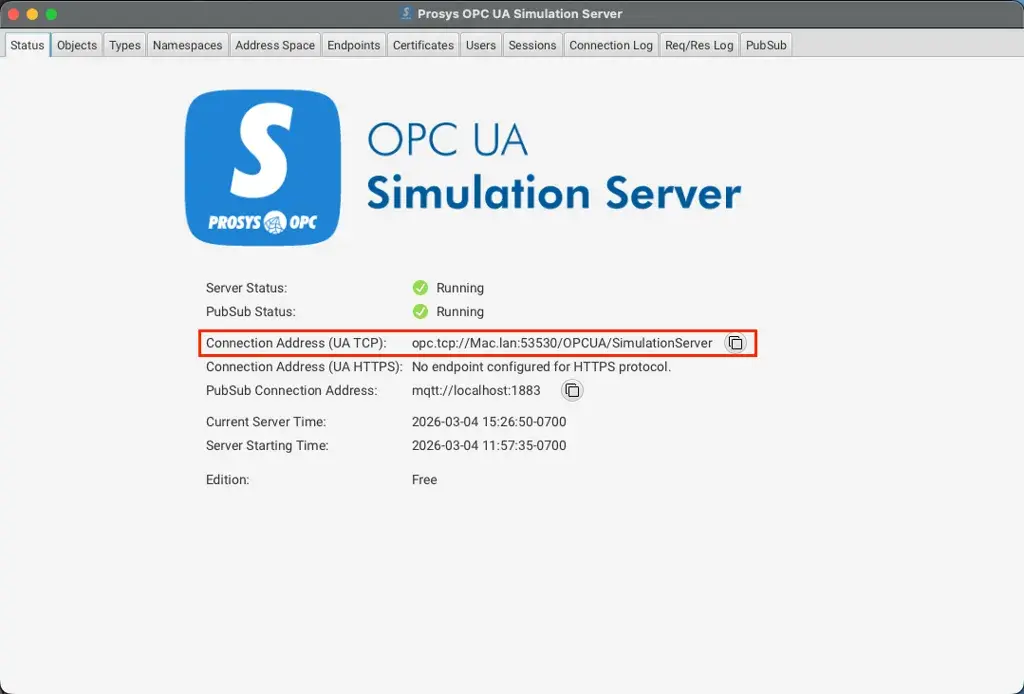Click the 'Running' text beside PubSub Status
This screenshot has width=1024, height=694.
pyautogui.click(x=460, y=311)
